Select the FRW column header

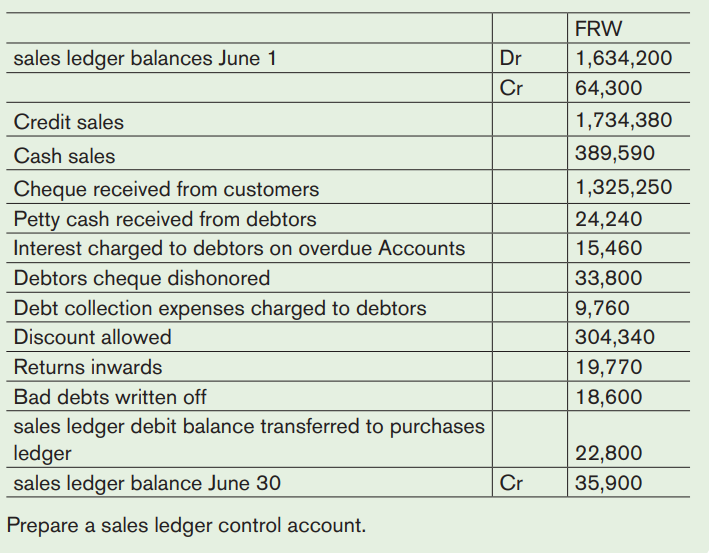click(598, 28)
